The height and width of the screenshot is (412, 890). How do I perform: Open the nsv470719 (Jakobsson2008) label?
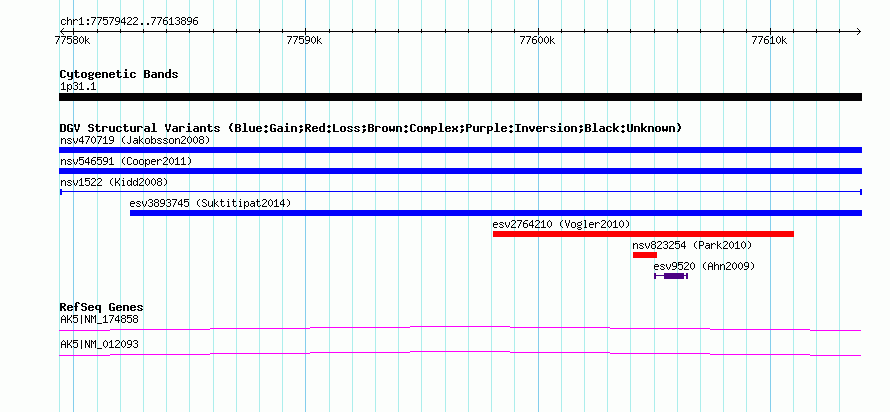pyautogui.click(x=135, y=140)
